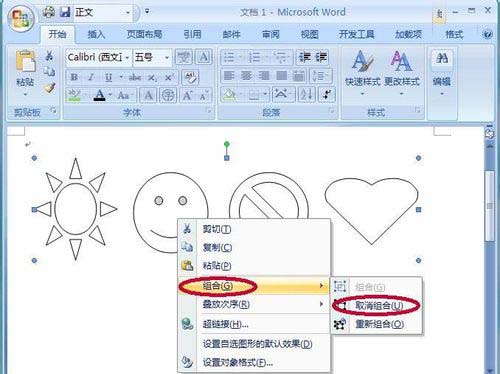
Task: Open the 叠放次序(R) submenu
Action: [x=254, y=304]
